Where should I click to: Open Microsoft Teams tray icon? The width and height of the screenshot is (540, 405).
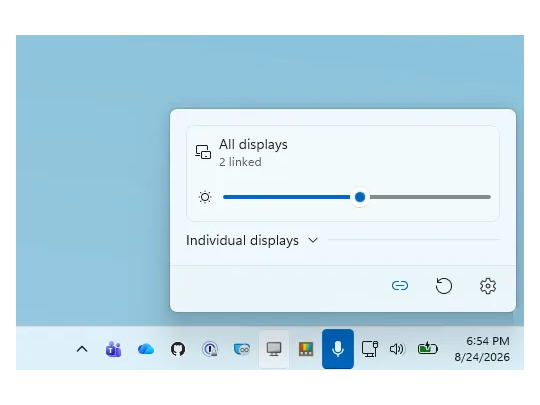tap(113, 349)
